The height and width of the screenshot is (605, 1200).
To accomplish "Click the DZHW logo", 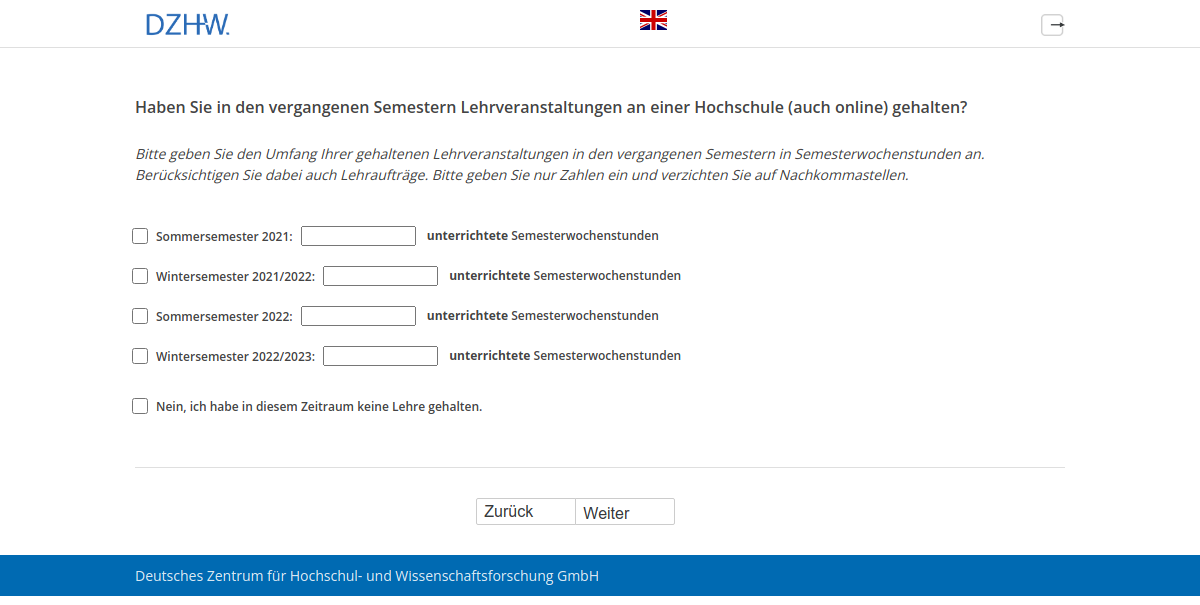I will coord(188,23).
